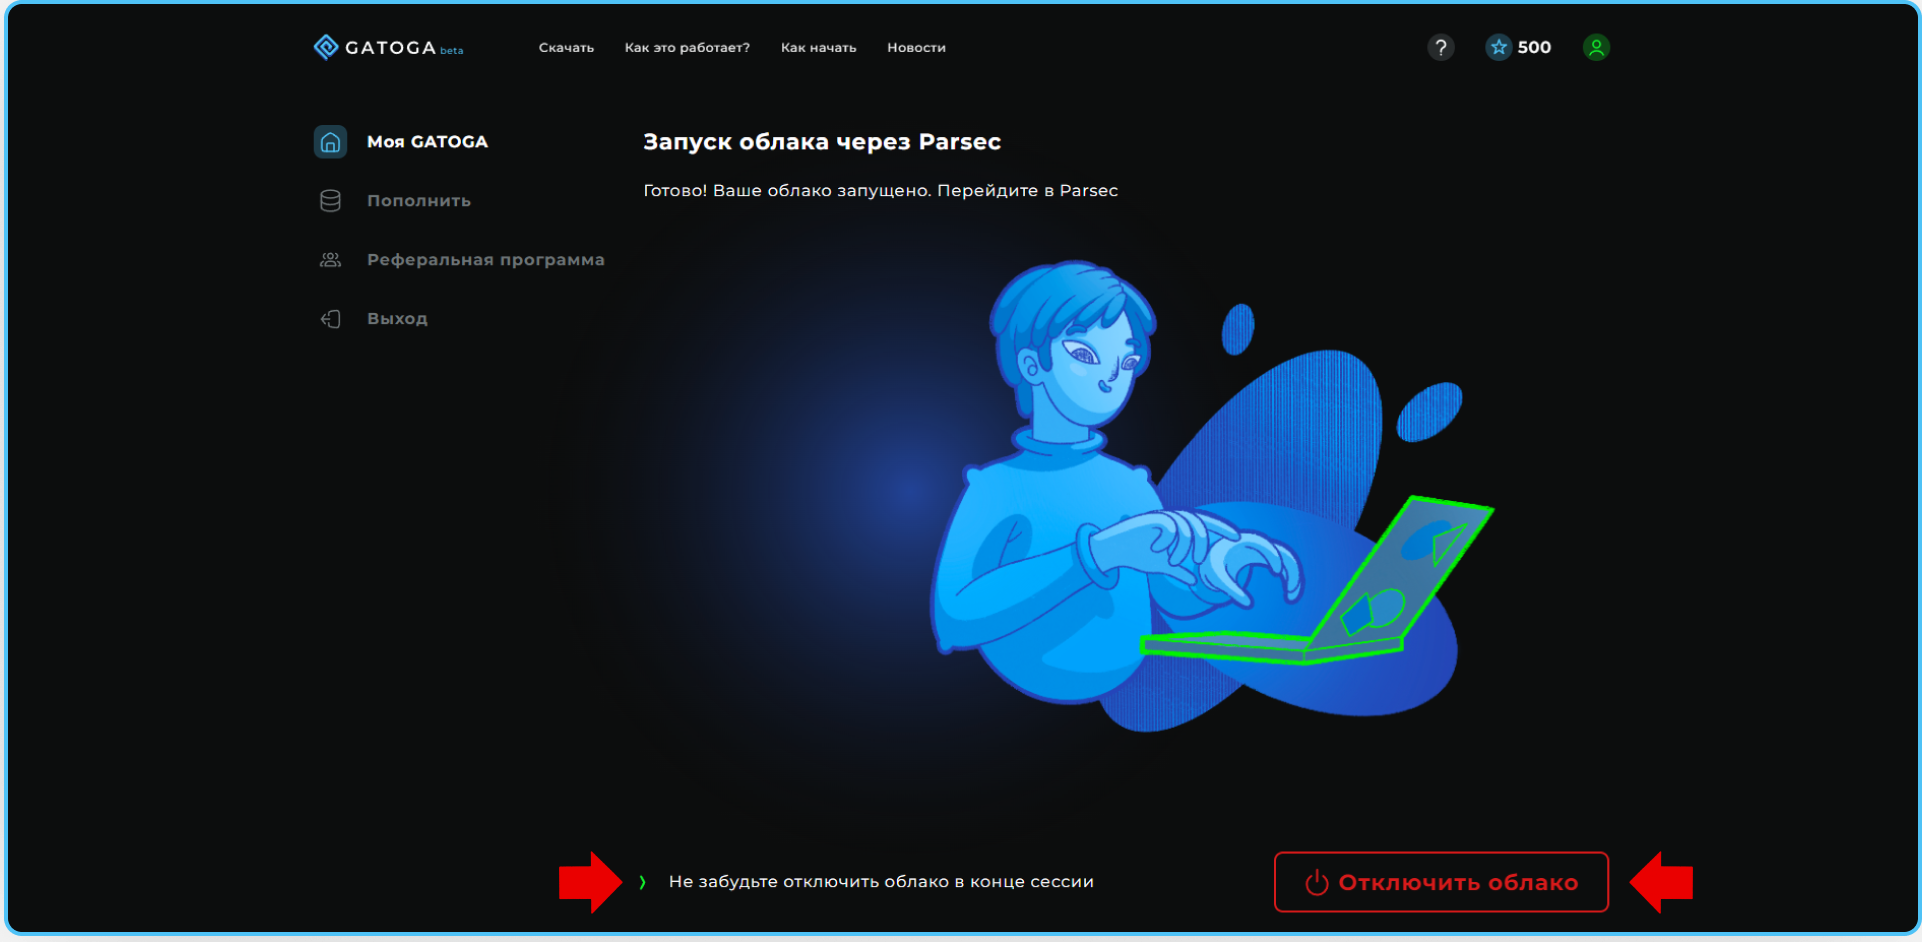The image size is (1922, 942).
Task: Click the people icon beside Реферальная программа
Action: [x=330, y=260]
